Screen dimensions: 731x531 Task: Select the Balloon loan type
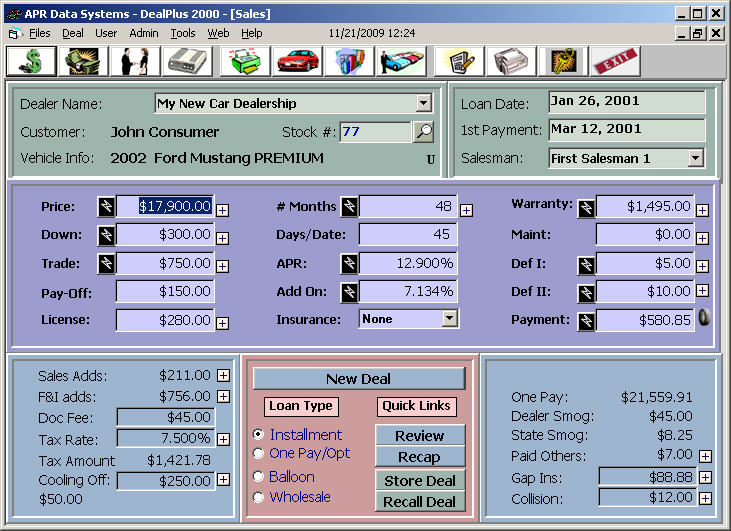[x=259, y=477]
